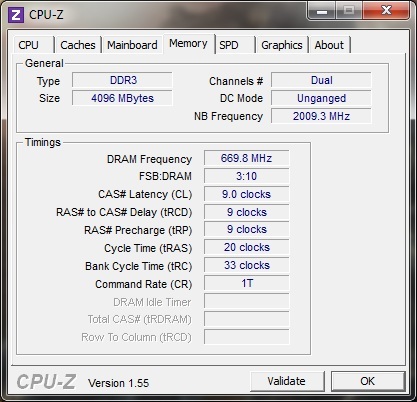
Task: Select the 1T Command Rate value
Action: click(x=247, y=283)
